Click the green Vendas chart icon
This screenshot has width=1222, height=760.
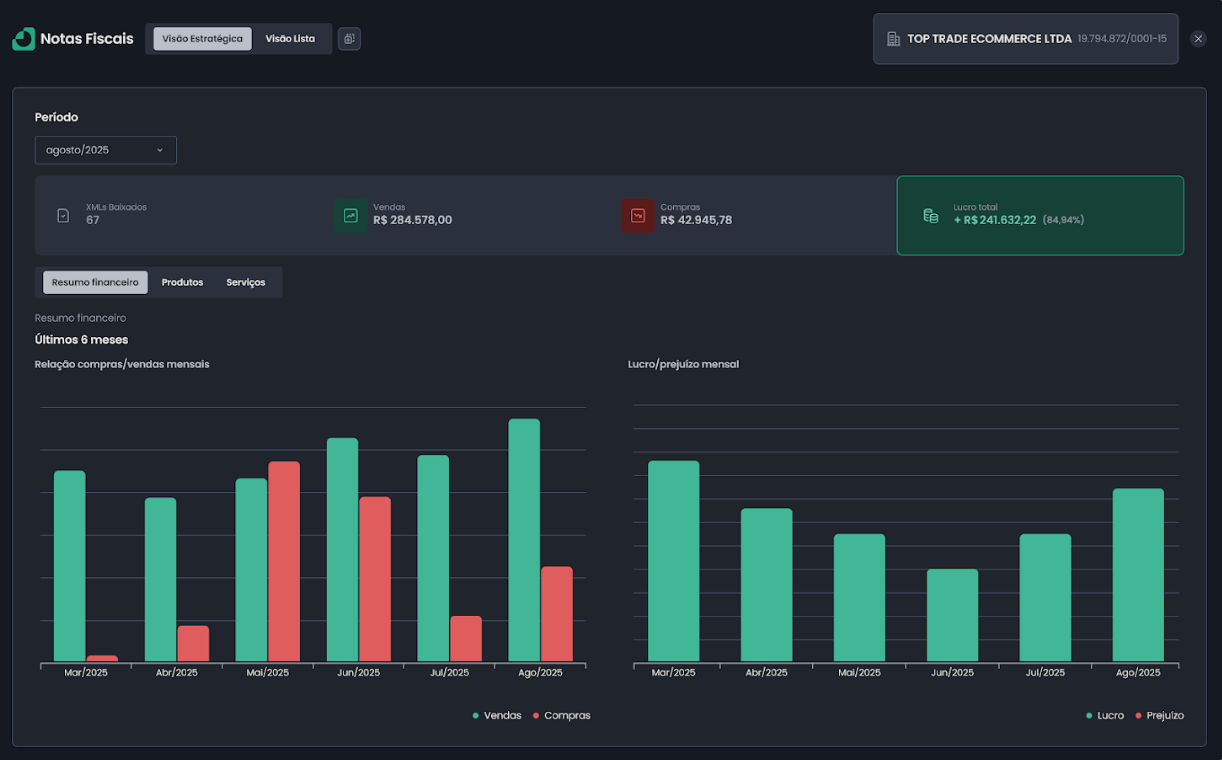350,215
